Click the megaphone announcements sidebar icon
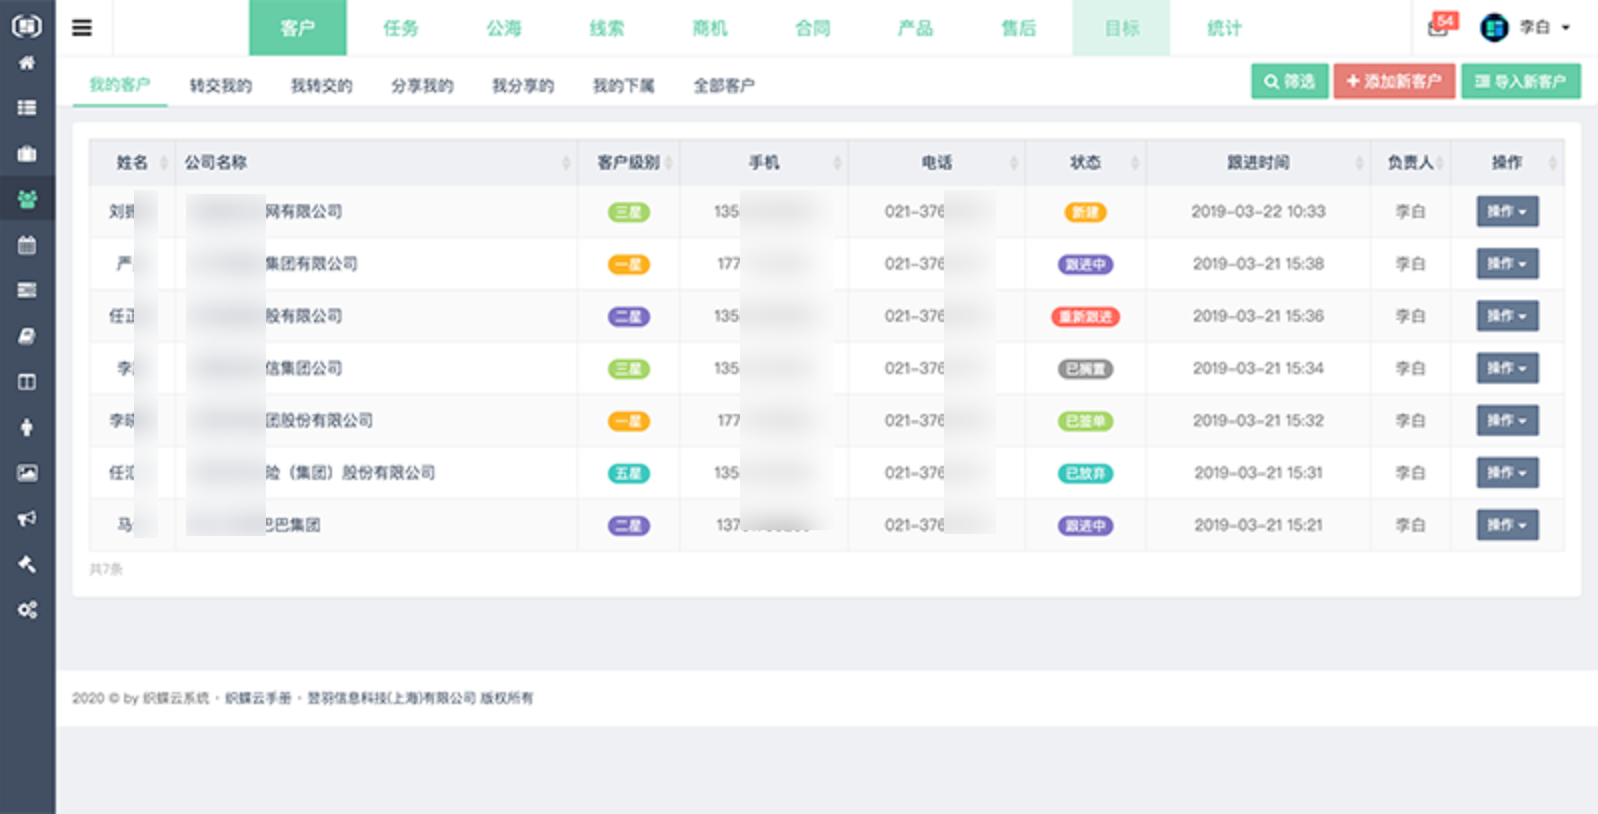Image resolution: width=1598 pixels, height=814 pixels. tap(27, 518)
